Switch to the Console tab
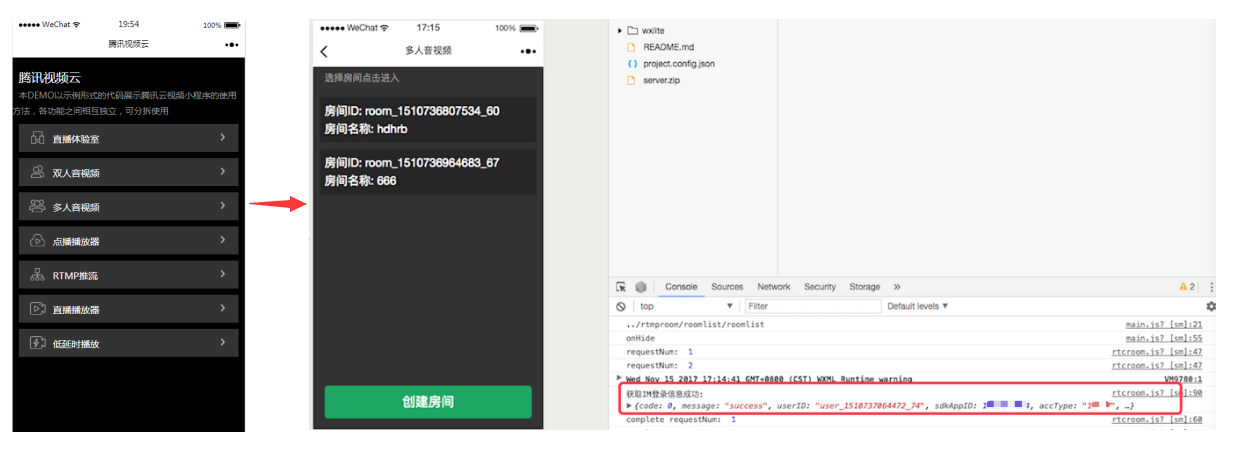 681,287
